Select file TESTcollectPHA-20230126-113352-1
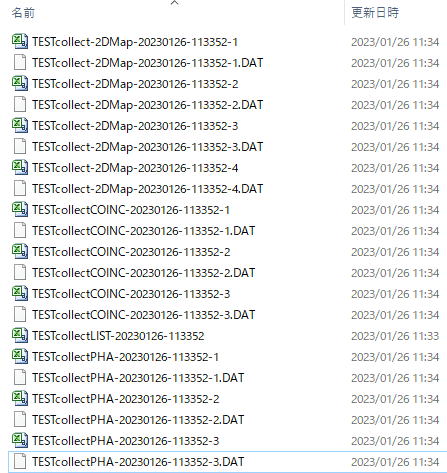Image resolution: width=447 pixels, height=473 pixels. point(125,357)
